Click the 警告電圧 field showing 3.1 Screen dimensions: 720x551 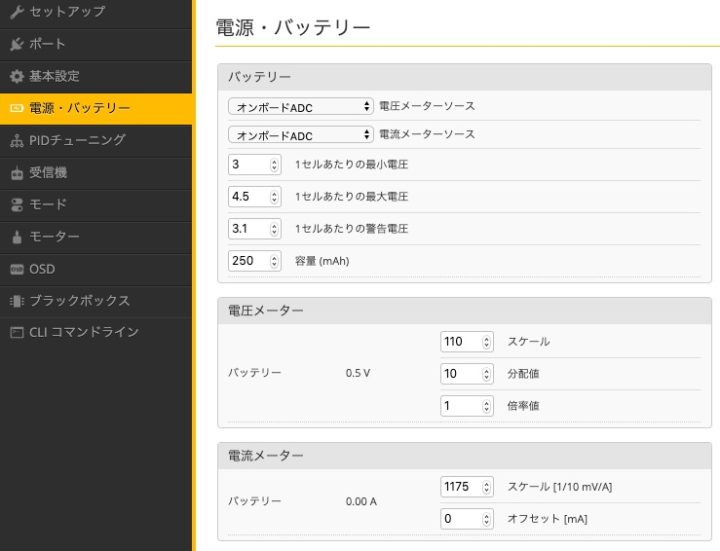[248, 229]
